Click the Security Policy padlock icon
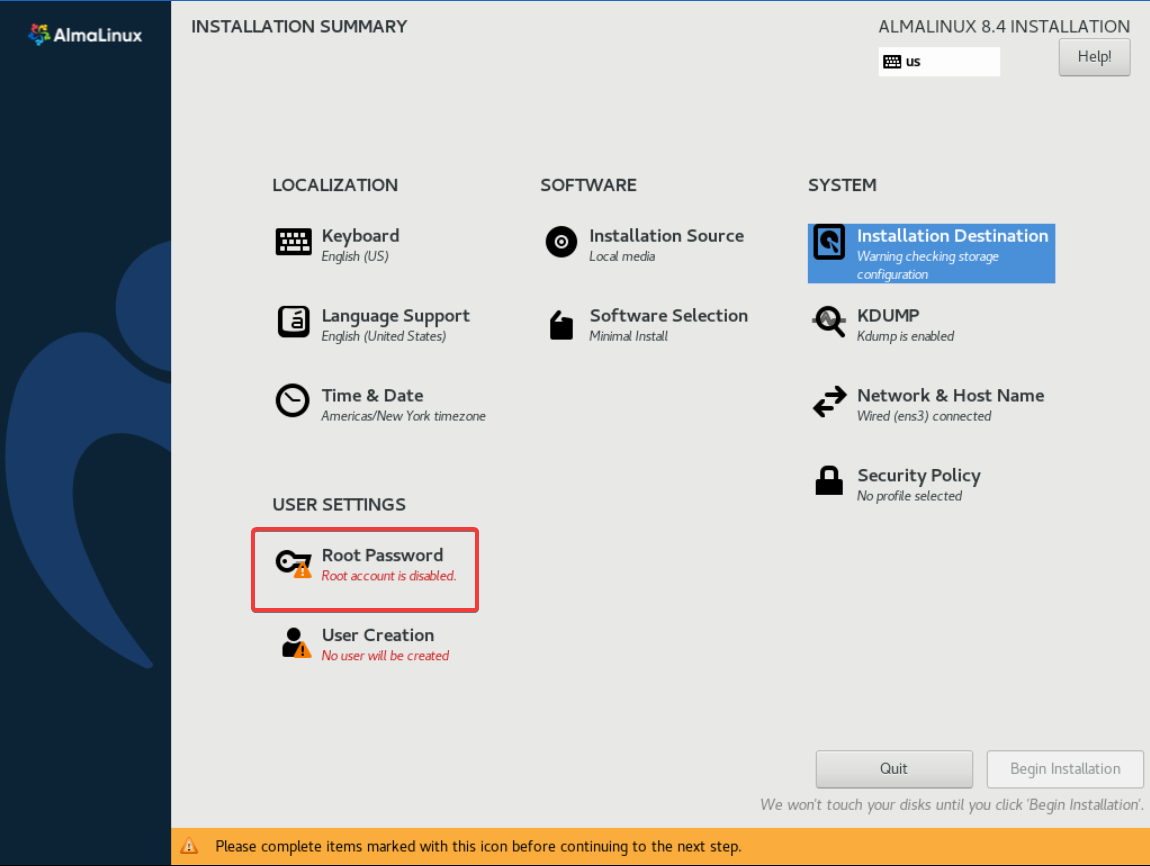1150x866 pixels. 829,481
